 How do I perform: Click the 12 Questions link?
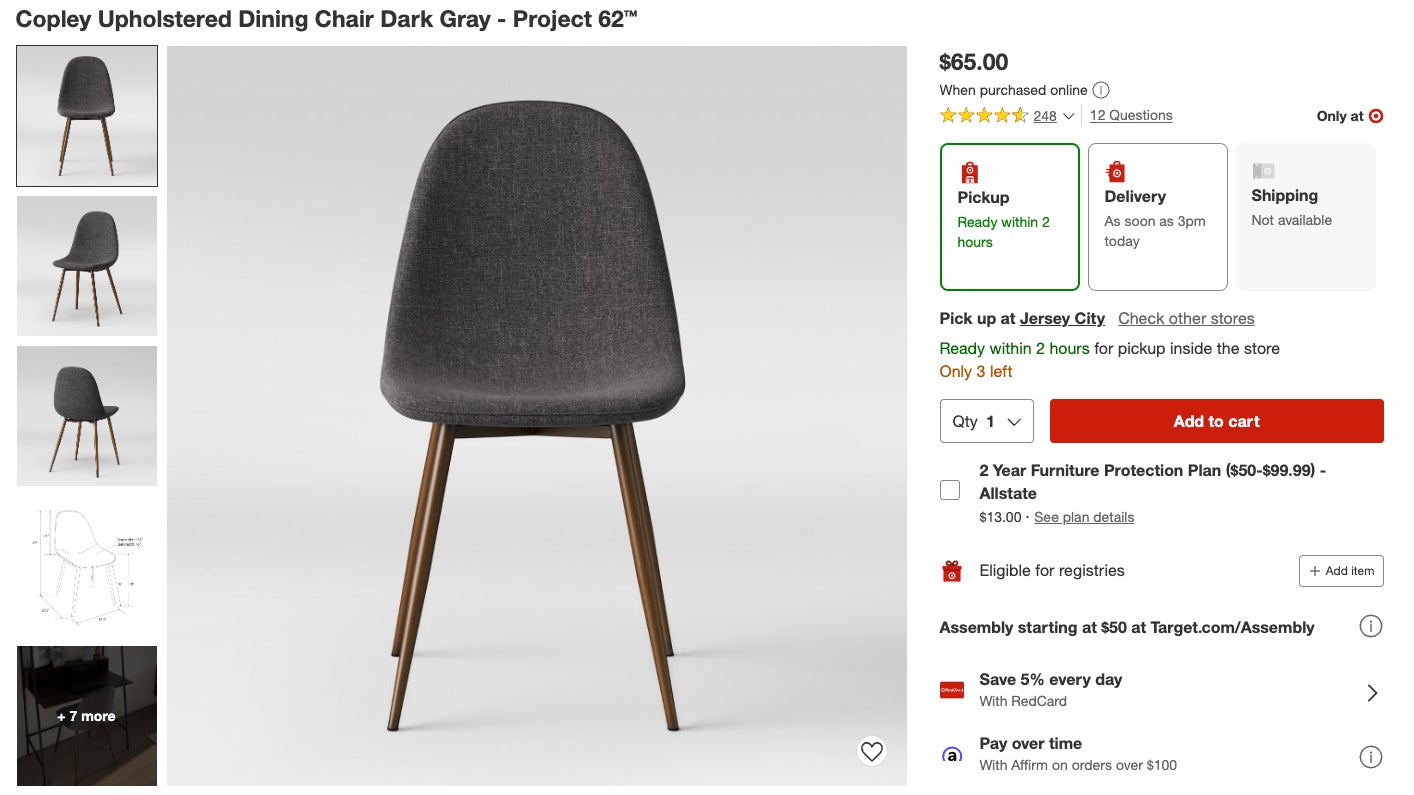point(1131,115)
